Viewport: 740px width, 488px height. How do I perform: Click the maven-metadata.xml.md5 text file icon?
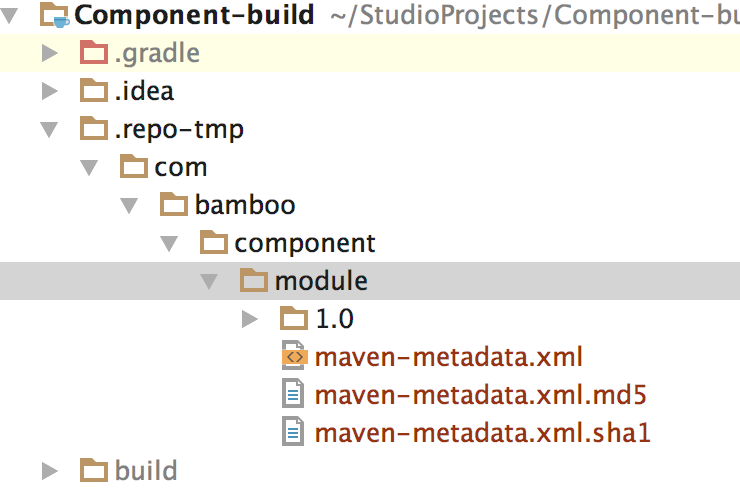pos(294,394)
